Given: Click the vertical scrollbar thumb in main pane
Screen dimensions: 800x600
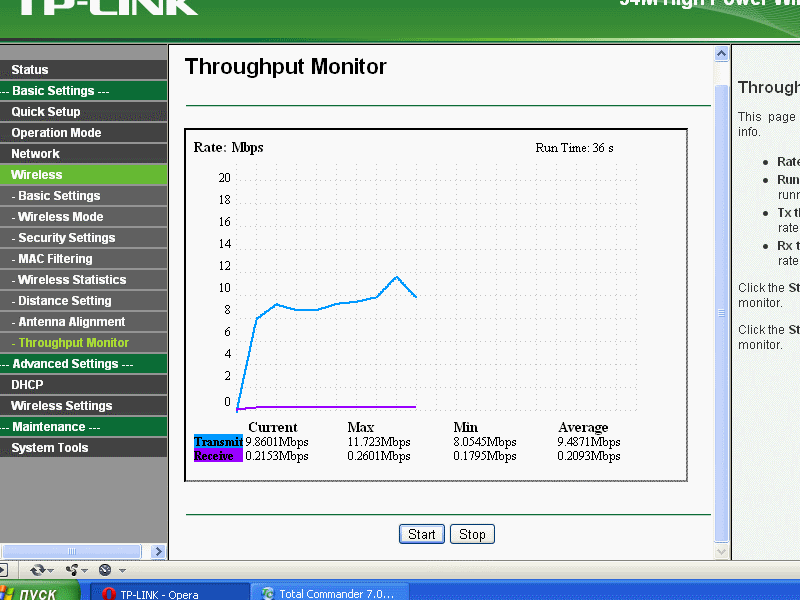Looking at the screenshot, I should pyautogui.click(x=721, y=313).
